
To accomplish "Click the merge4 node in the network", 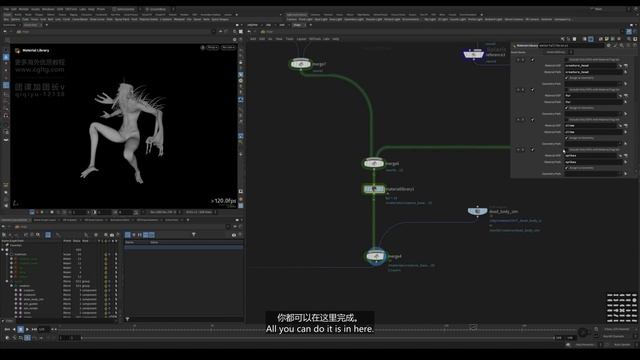I will tap(376, 256).
